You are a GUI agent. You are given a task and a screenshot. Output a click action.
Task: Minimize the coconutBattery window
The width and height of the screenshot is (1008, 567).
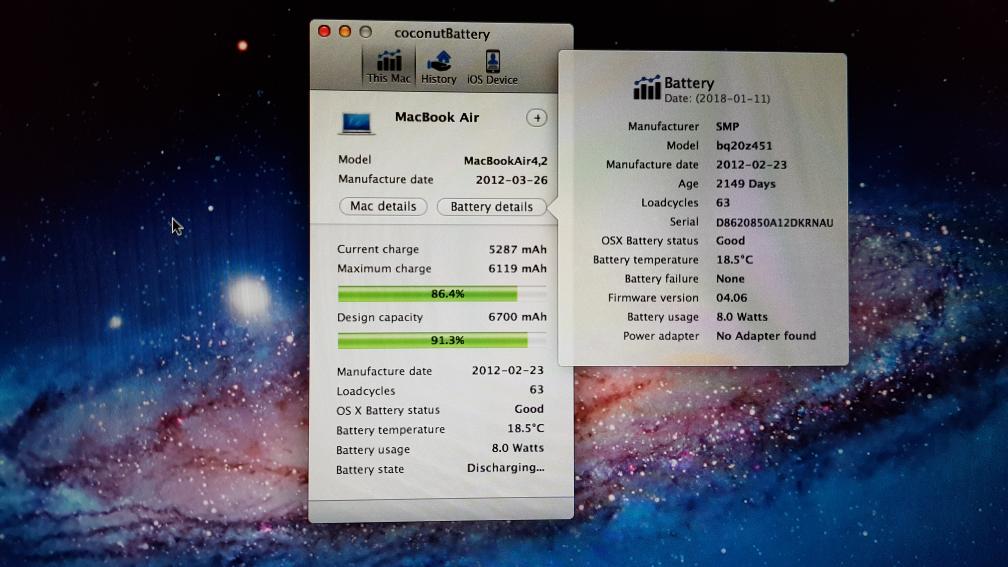pos(345,32)
